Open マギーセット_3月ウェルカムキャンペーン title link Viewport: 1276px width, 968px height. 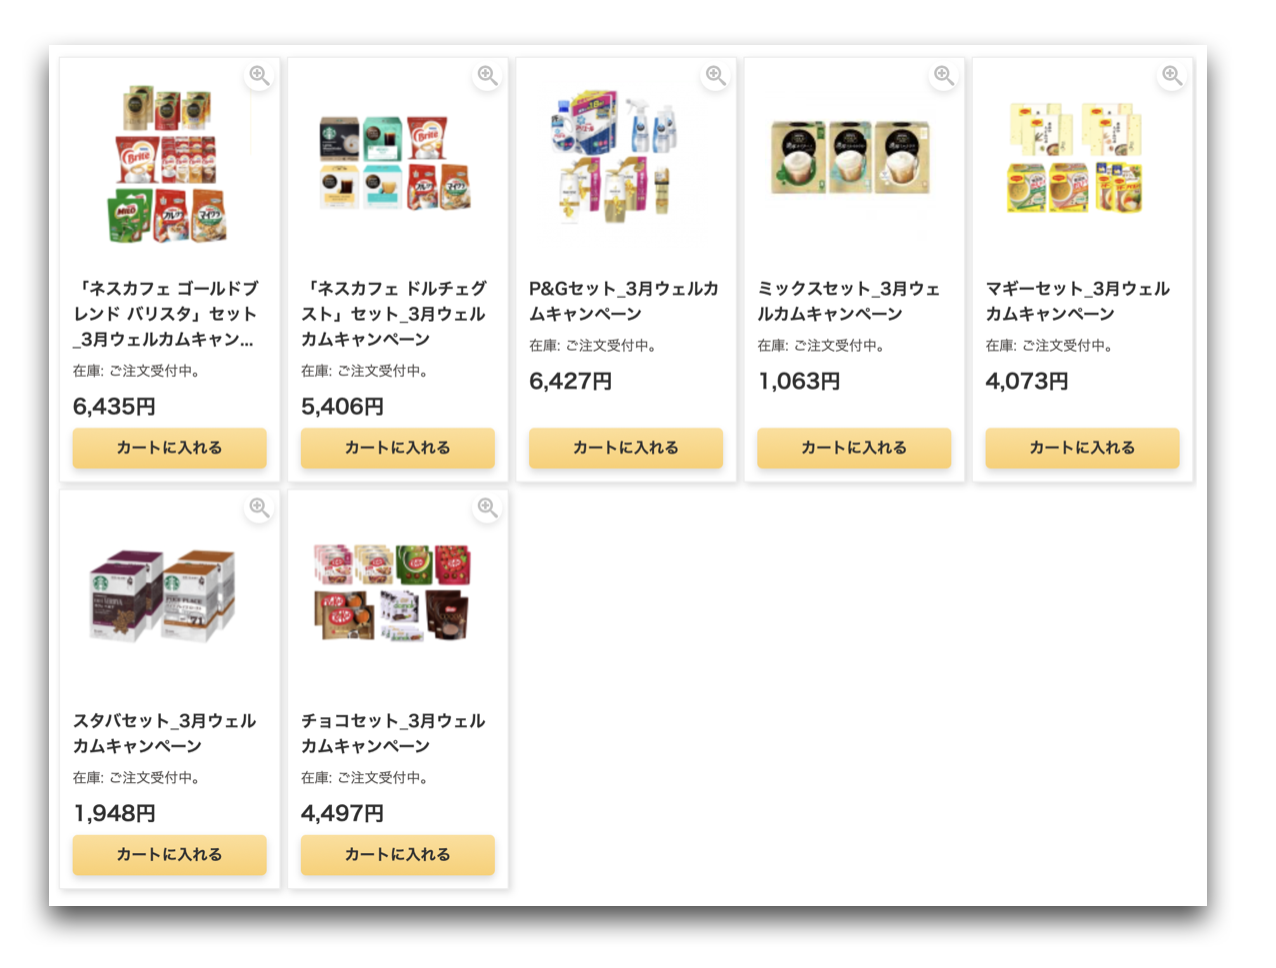point(1078,301)
